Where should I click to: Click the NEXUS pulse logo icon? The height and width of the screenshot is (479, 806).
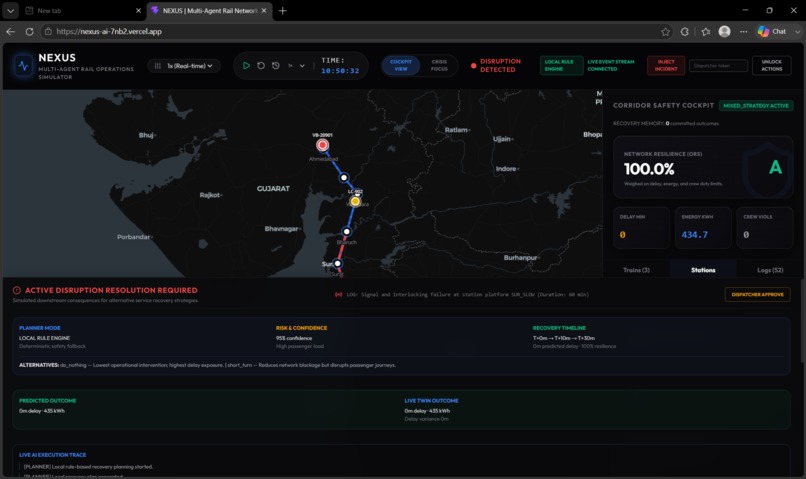[x=23, y=66]
